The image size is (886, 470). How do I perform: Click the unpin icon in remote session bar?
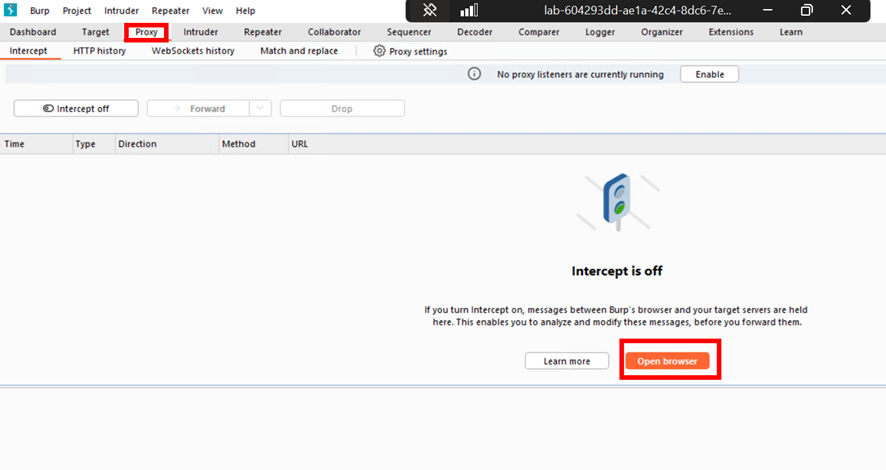coord(429,10)
